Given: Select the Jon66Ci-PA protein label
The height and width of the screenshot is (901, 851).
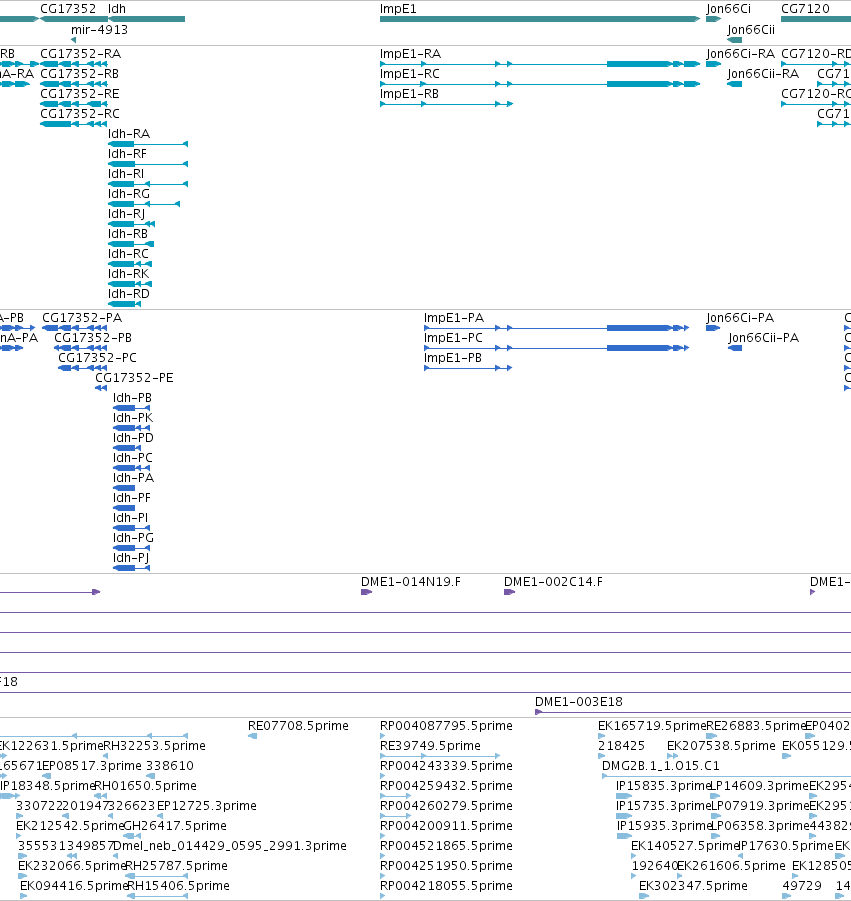Looking at the screenshot, I should (x=740, y=318).
